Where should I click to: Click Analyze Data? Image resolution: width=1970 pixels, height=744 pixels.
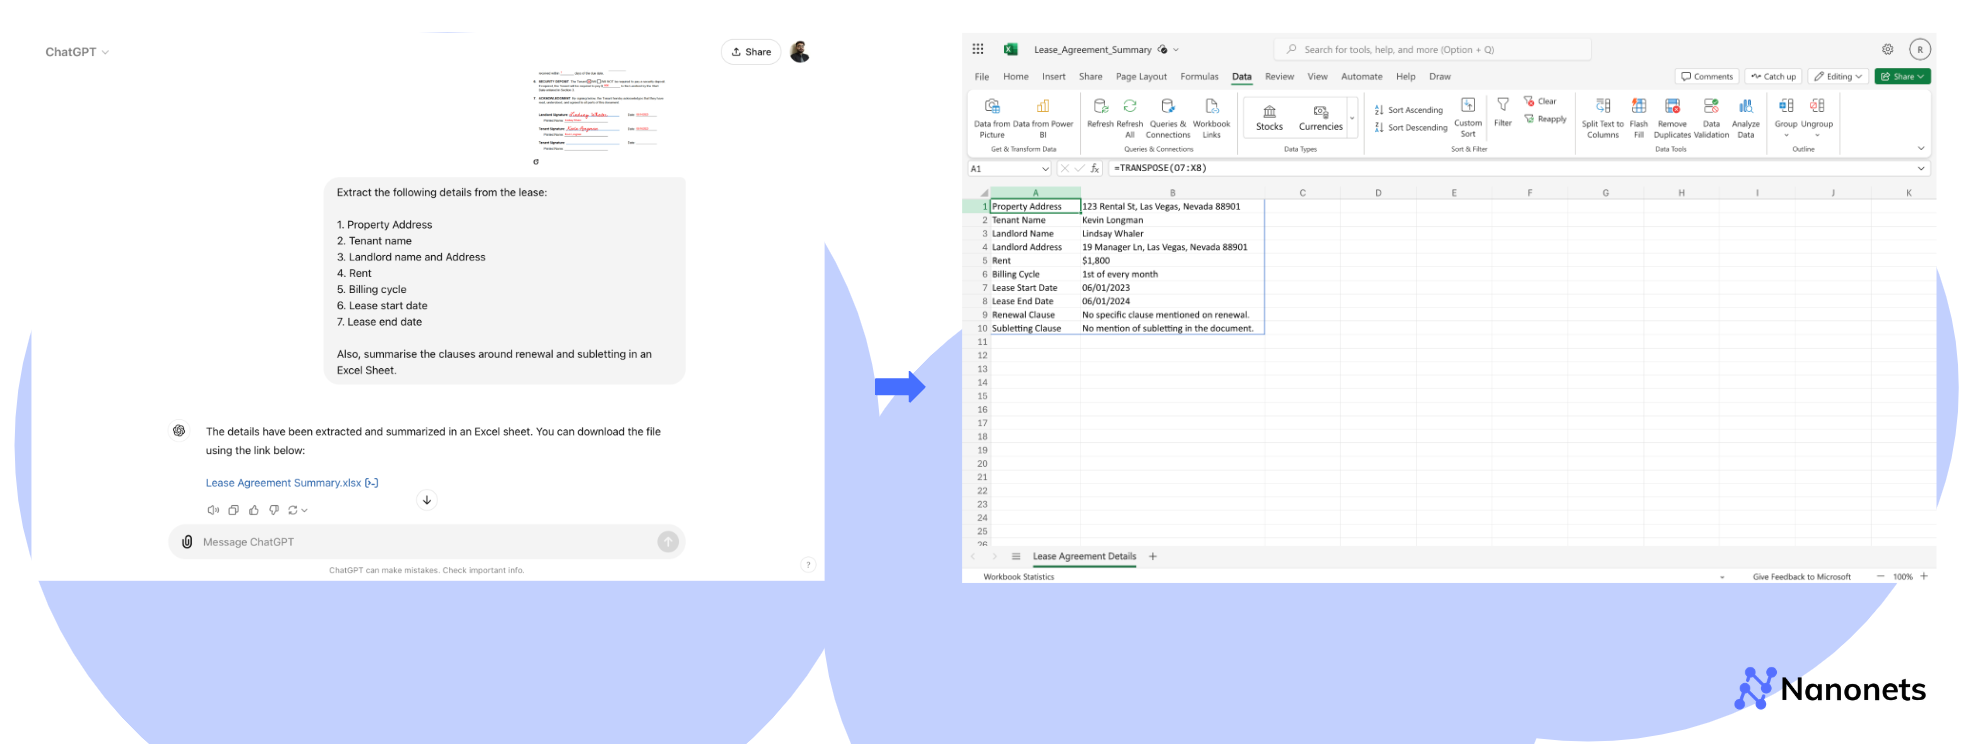point(1746,116)
